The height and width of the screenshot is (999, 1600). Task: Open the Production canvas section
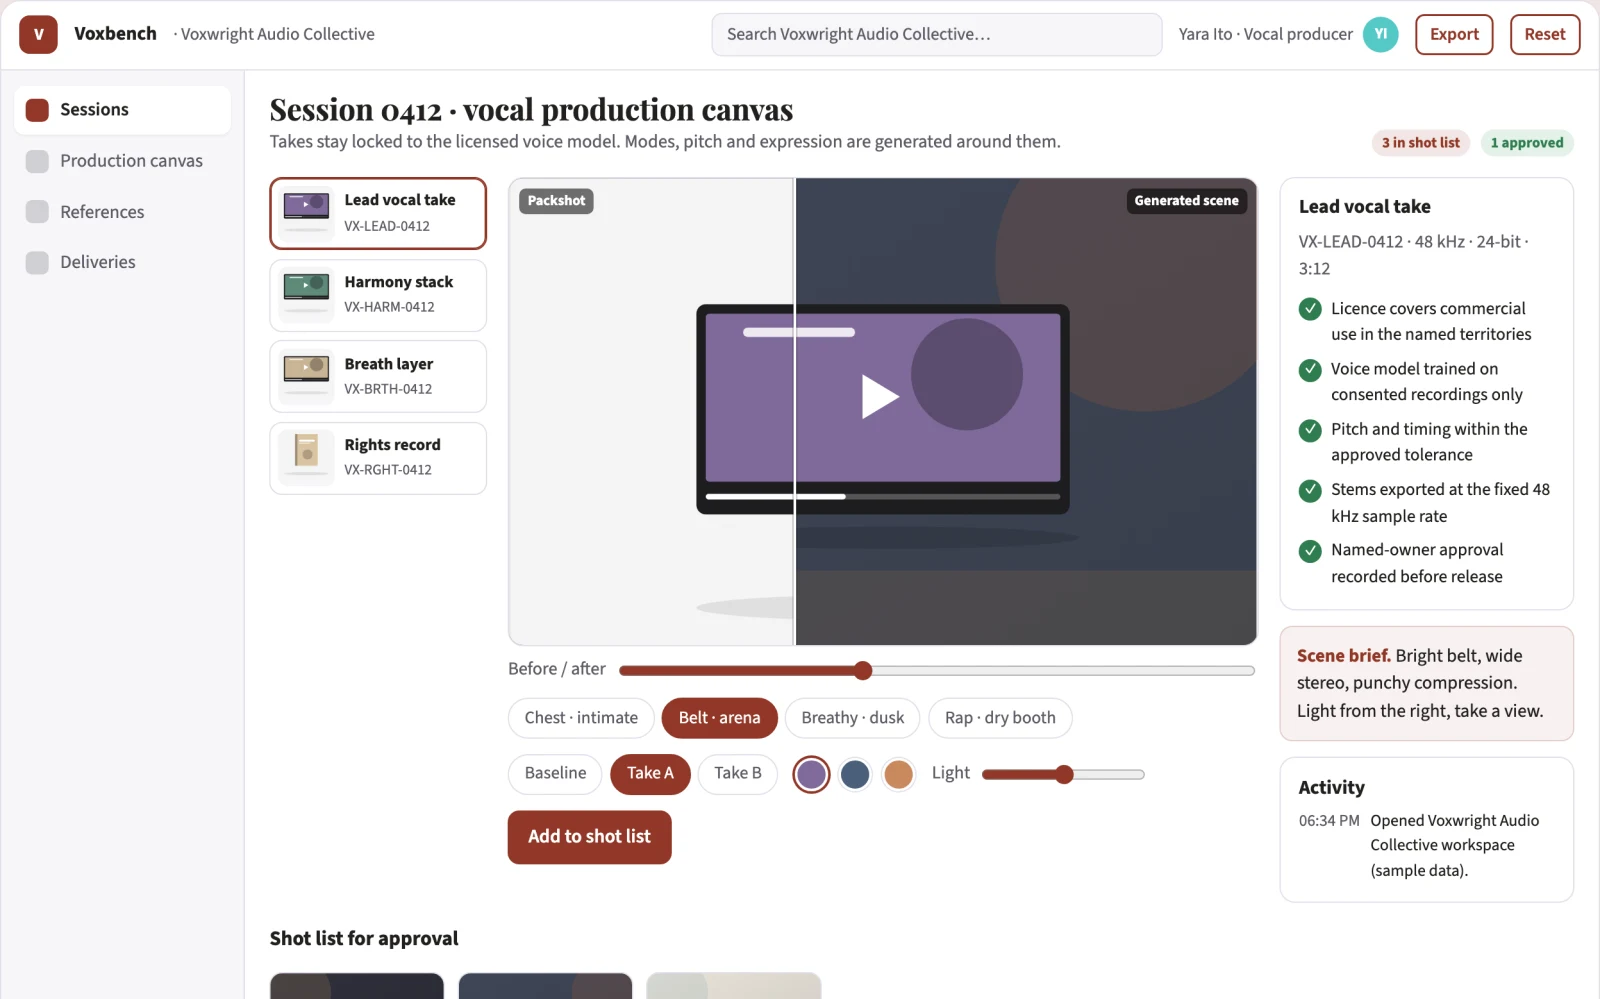[122, 161]
